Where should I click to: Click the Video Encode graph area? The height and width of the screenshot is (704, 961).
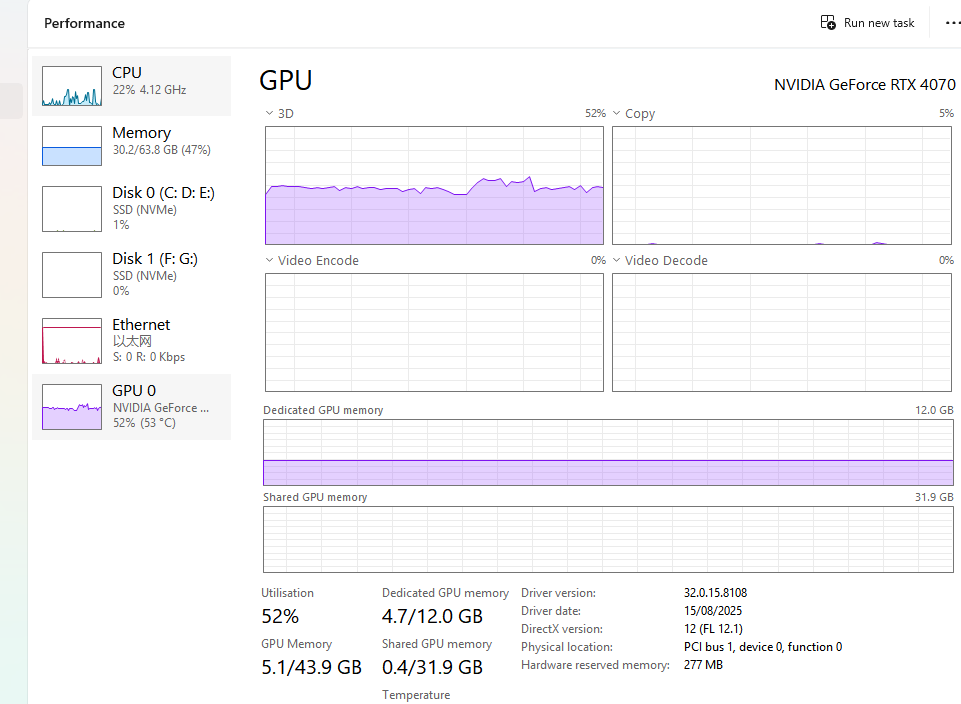pos(434,332)
